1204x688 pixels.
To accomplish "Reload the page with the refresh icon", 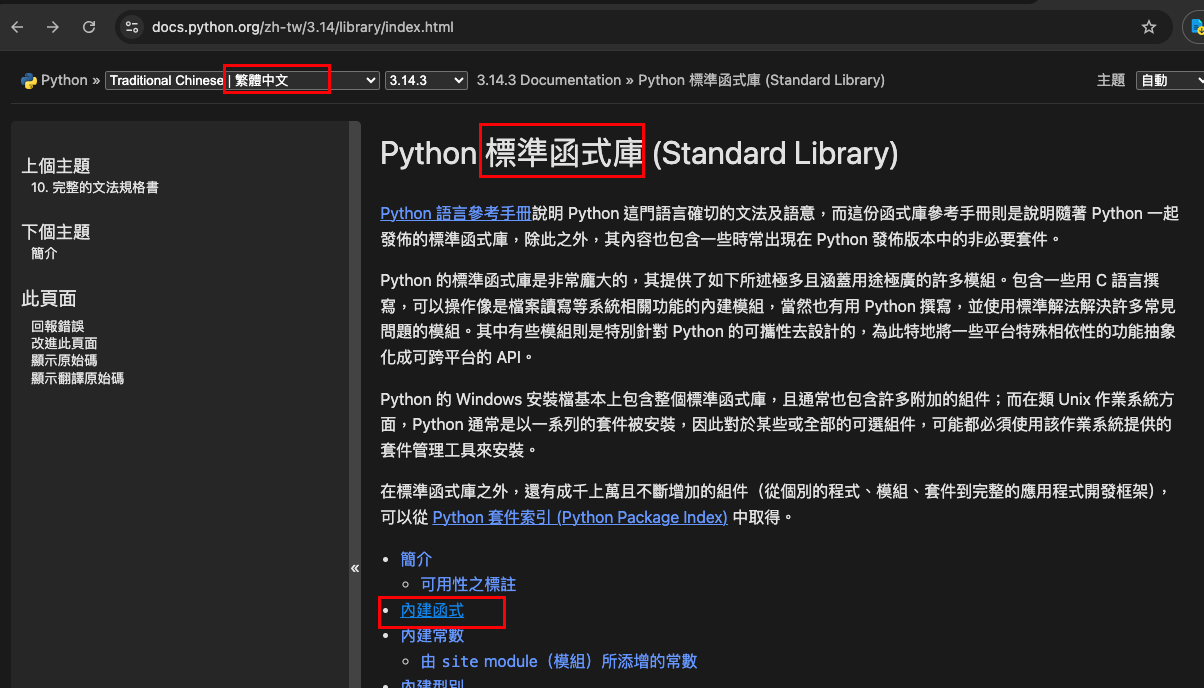I will (89, 27).
